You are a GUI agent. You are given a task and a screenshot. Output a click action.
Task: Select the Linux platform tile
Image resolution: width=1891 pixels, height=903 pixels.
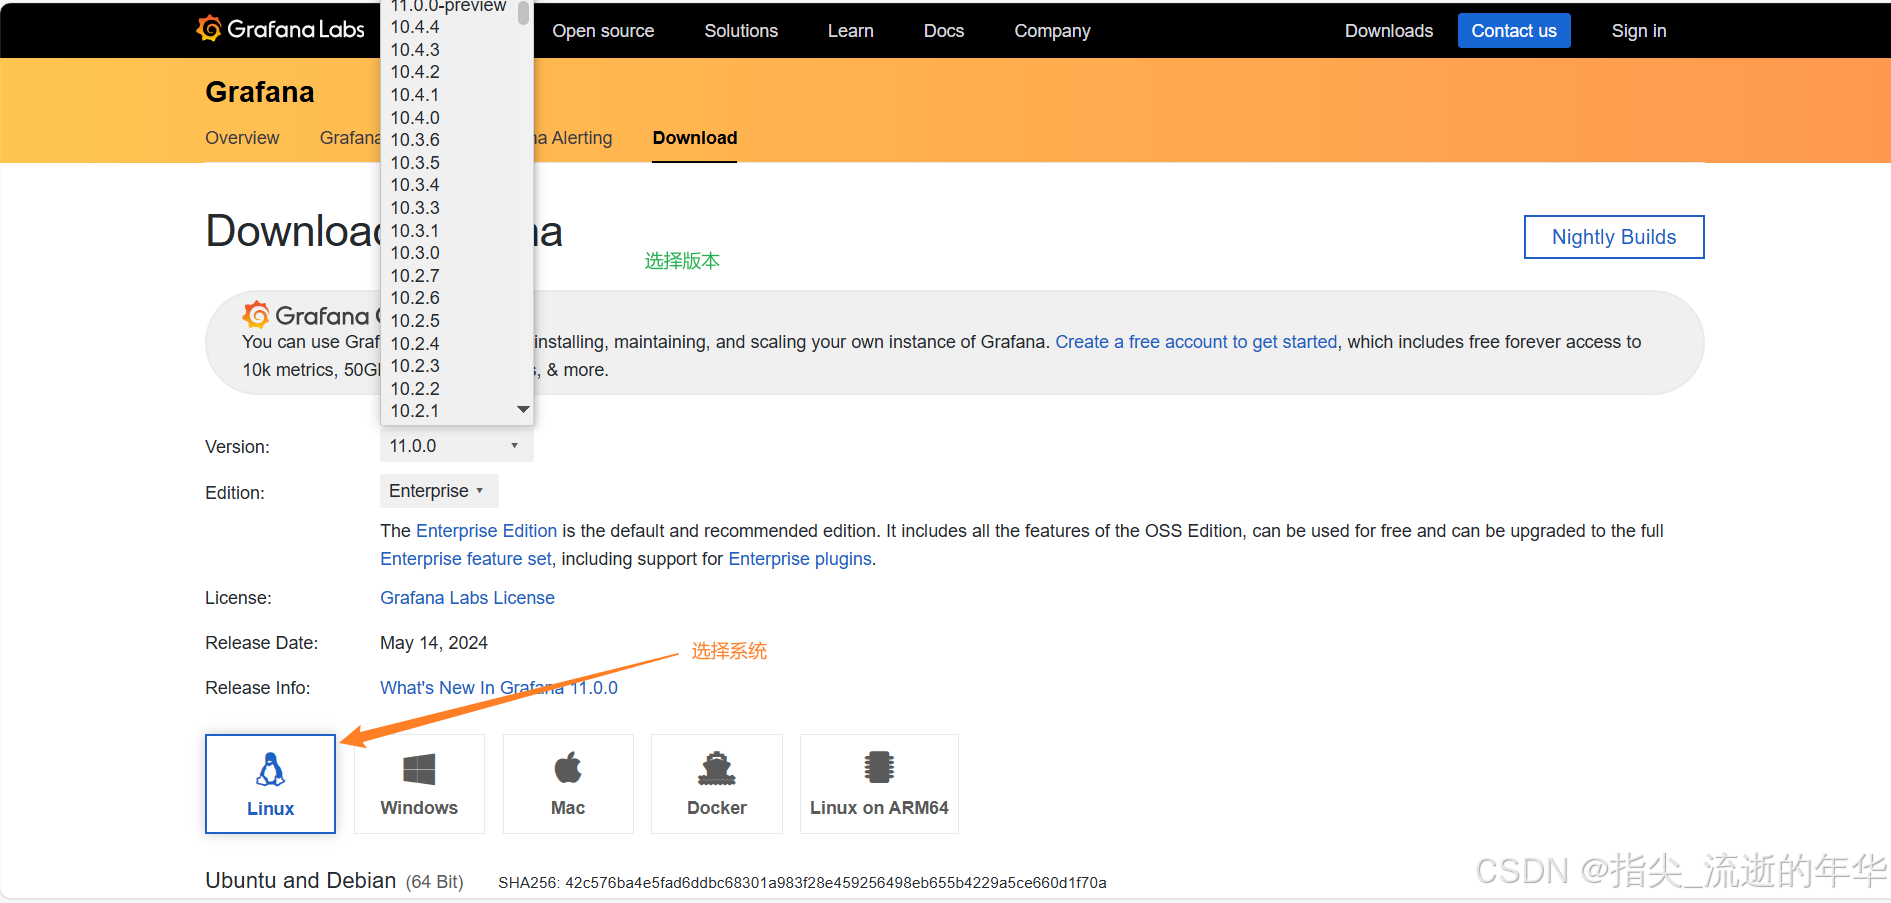[270, 784]
